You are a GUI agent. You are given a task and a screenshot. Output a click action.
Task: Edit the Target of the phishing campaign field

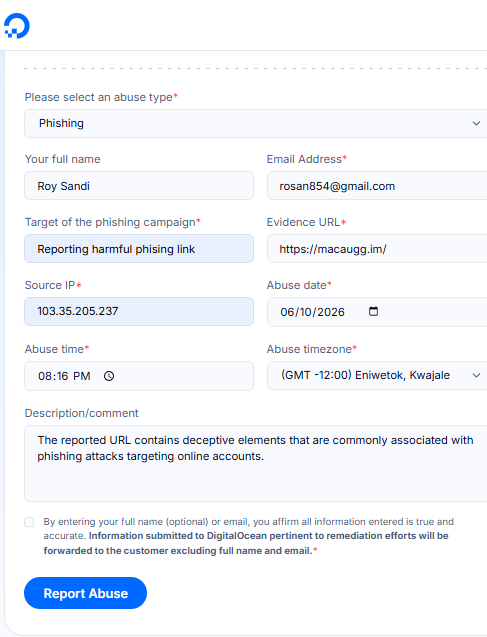coord(139,249)
